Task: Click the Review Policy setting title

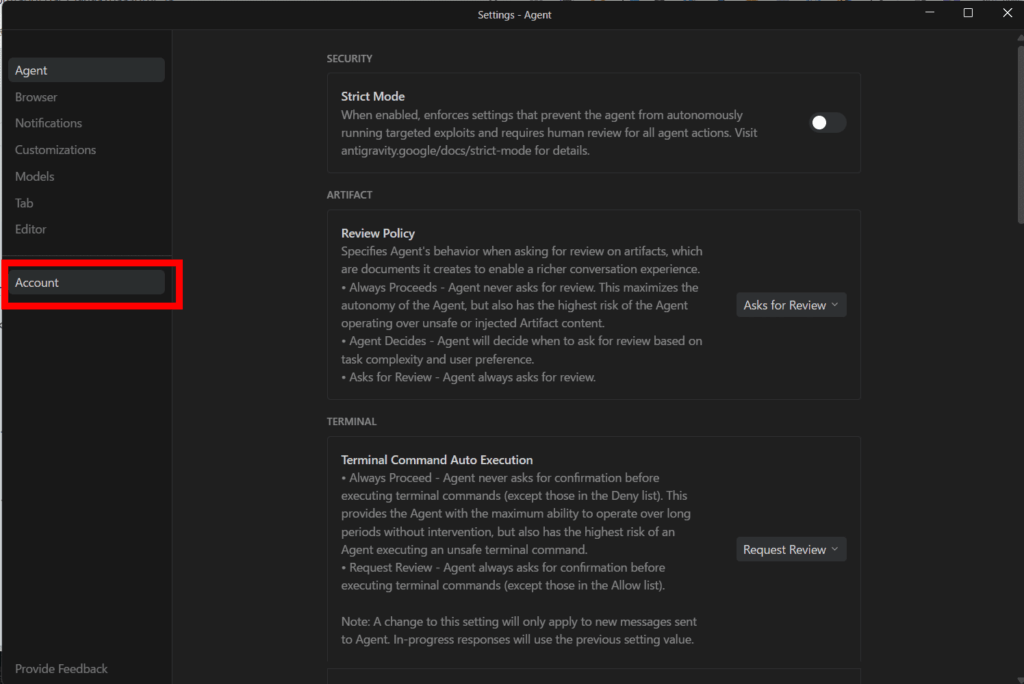Action: 378,233
